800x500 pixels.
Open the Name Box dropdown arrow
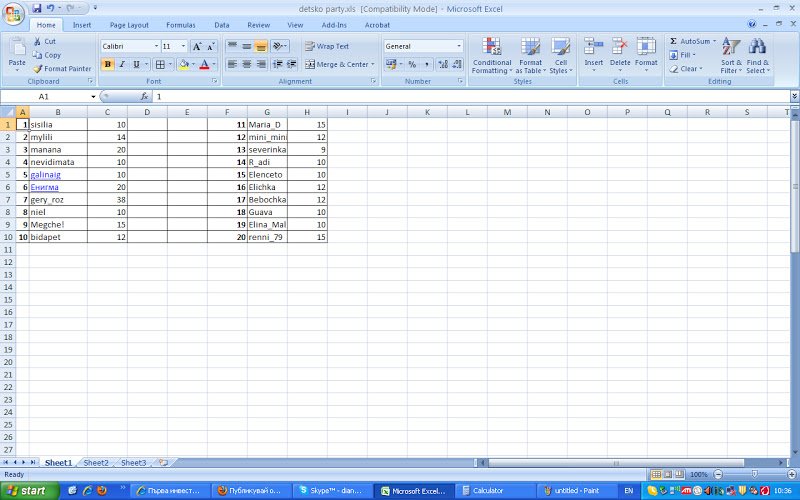tap(93, 96)
